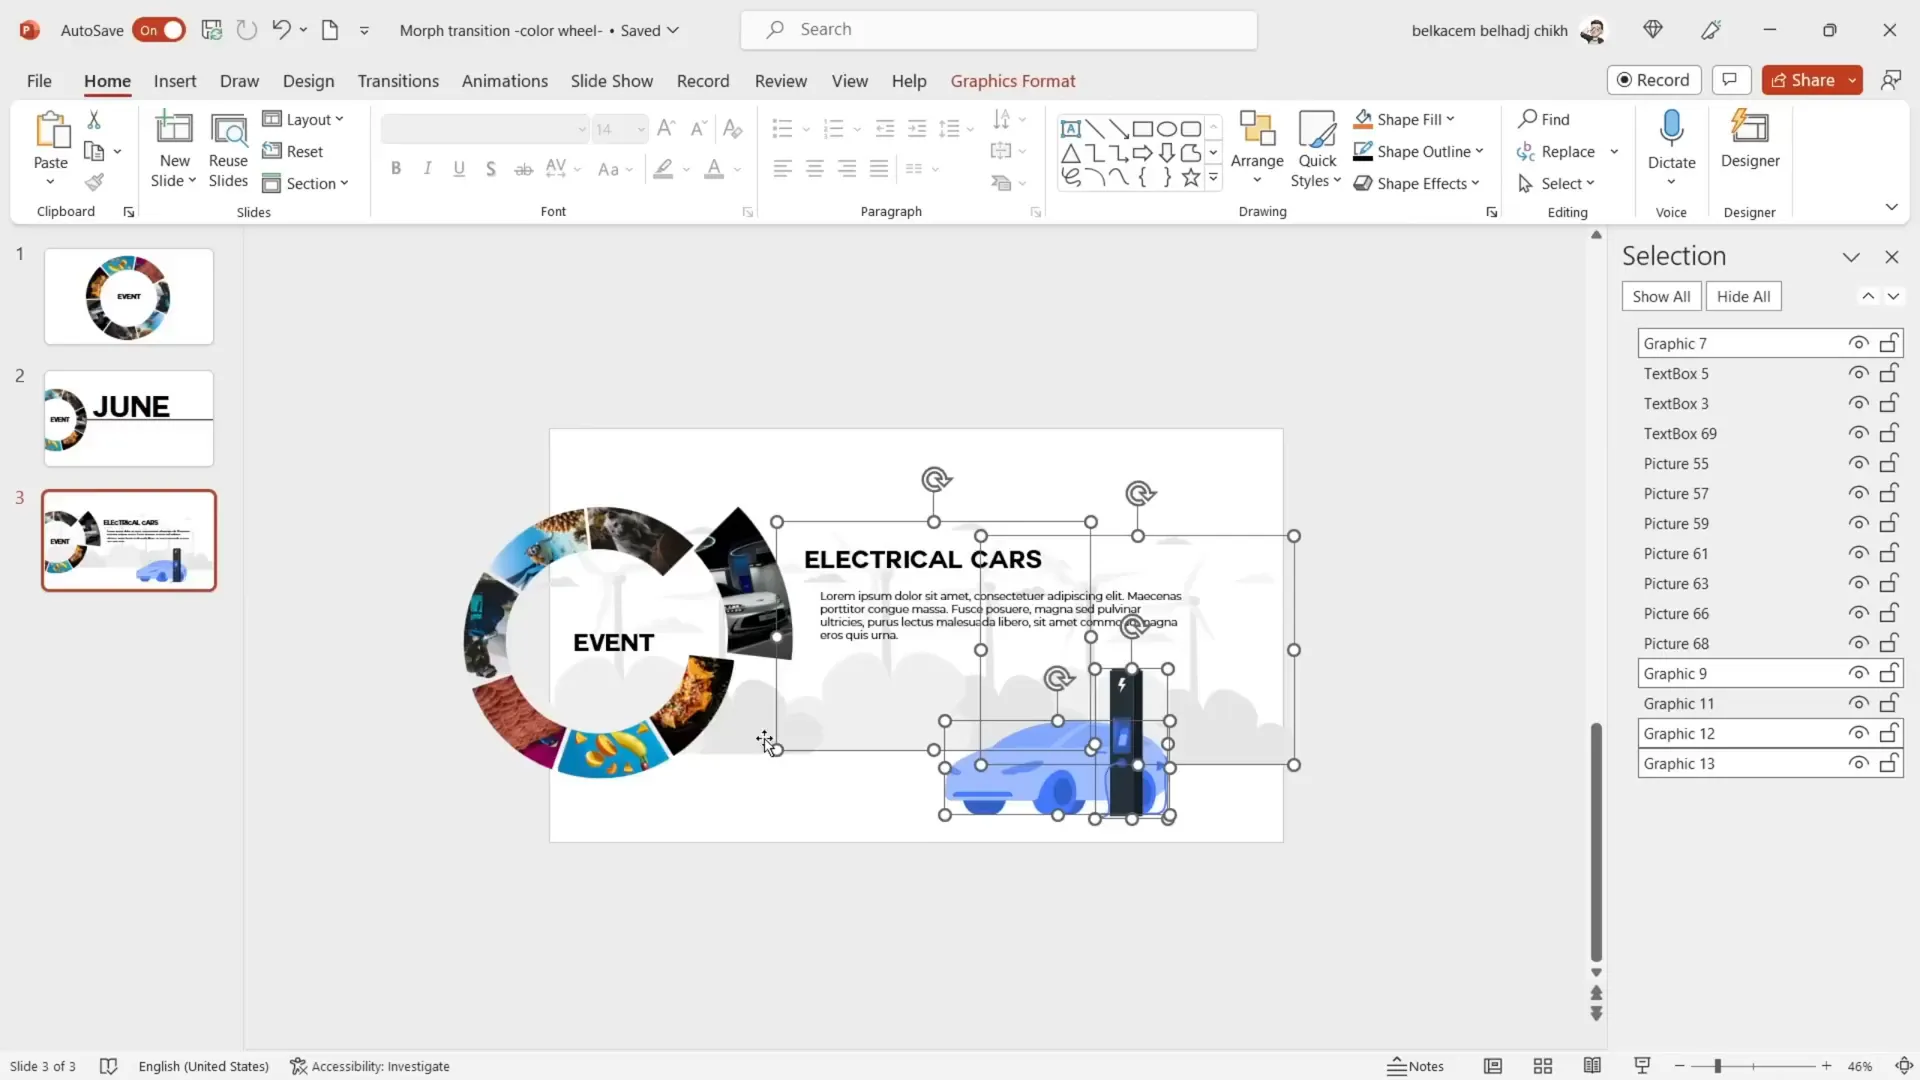Click Hide All in Selection pane
1920x1080 pixels.
coord(1743,296)
